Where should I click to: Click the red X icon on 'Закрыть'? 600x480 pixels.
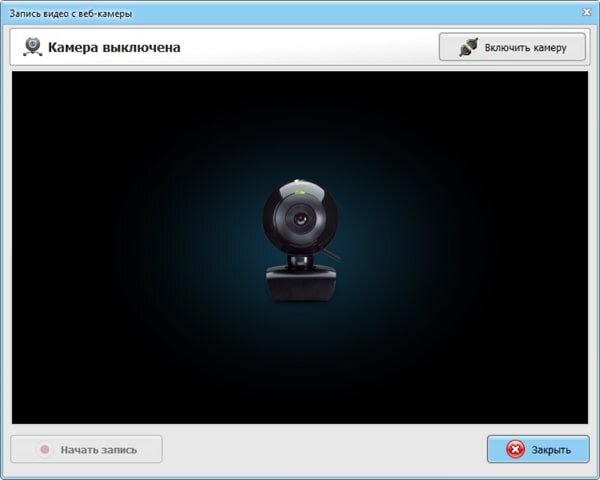coord(515,449)
